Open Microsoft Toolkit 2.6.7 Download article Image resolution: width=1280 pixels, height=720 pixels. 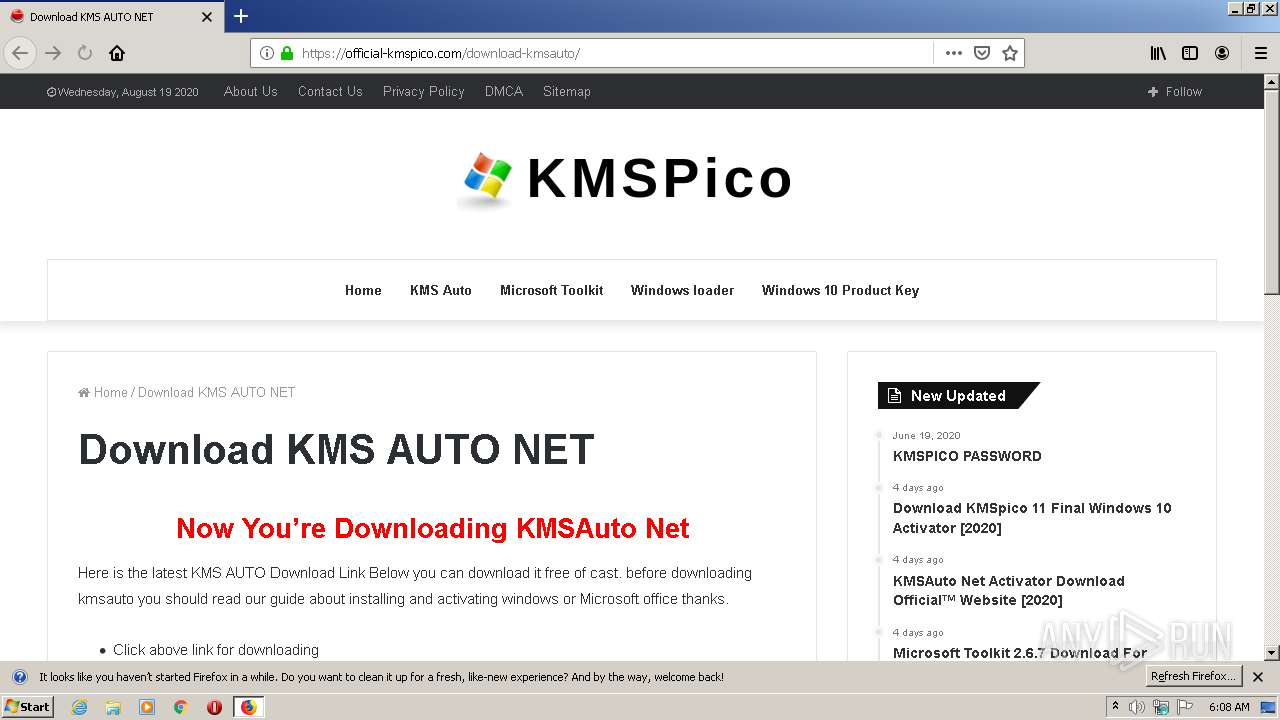pyautogui.click(x=1020, y=653)
